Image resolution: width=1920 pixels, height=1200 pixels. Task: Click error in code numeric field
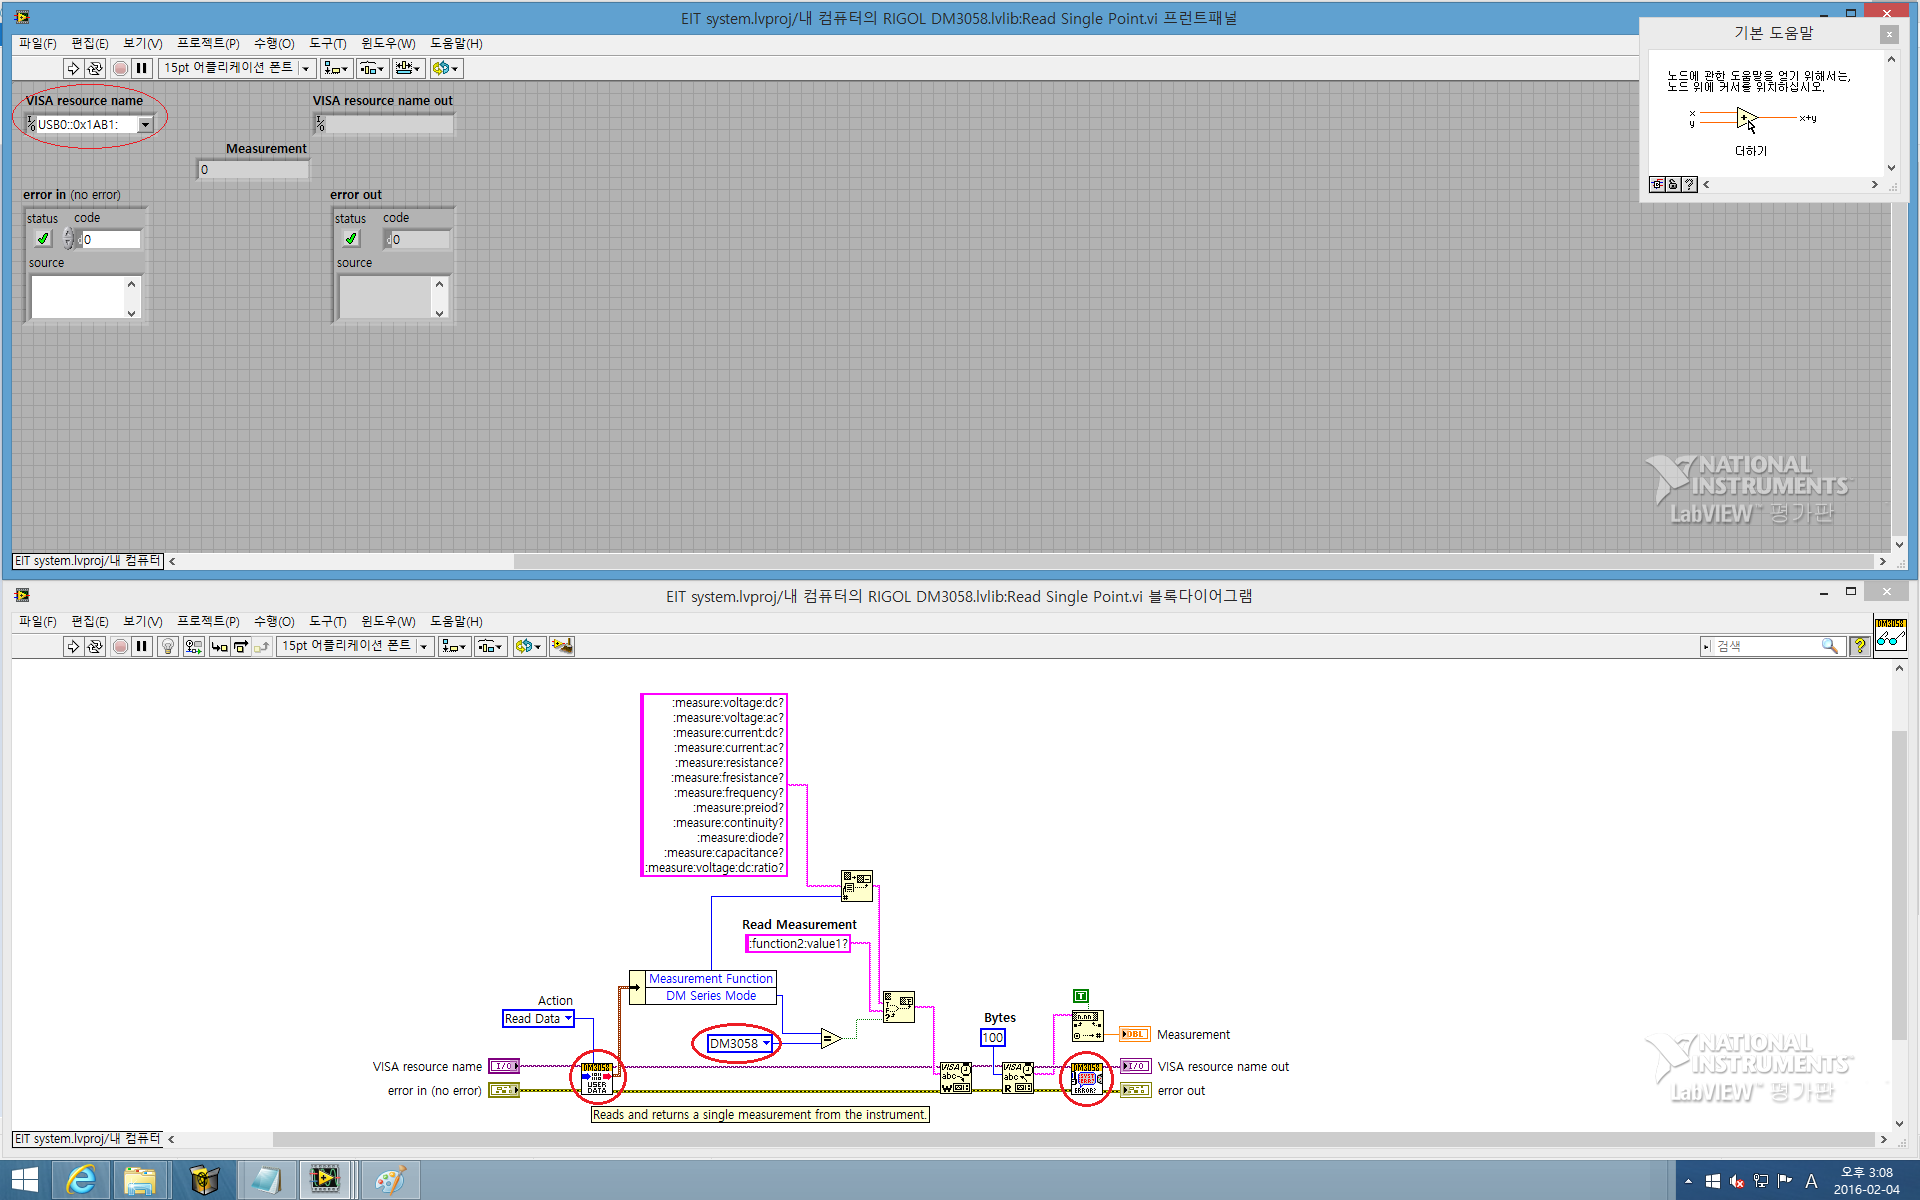pyautogui.click(x=110, y=239)
